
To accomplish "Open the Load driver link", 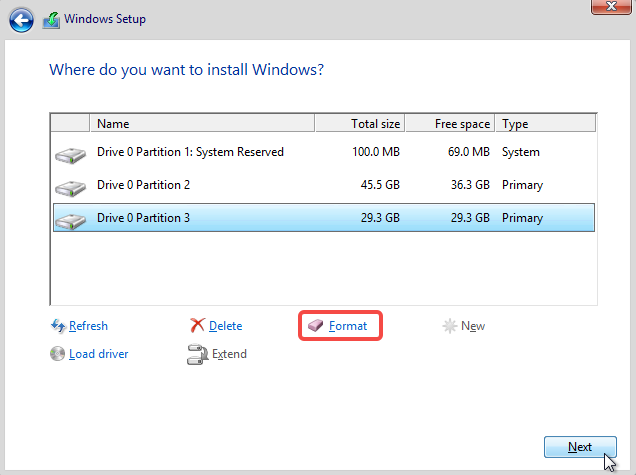I will 99,354.
